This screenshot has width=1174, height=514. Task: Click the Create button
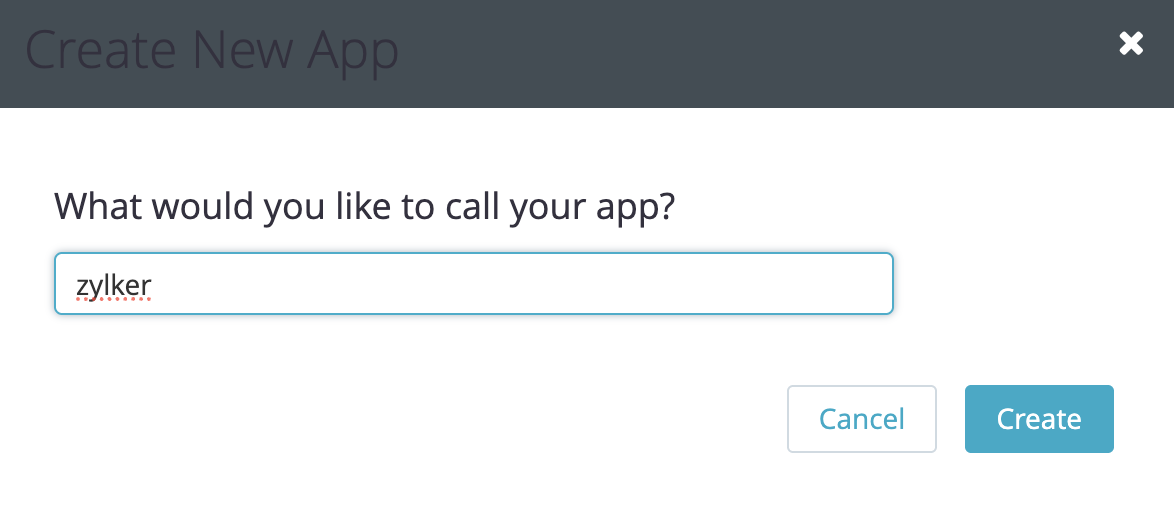click(x=1039, y=419)
